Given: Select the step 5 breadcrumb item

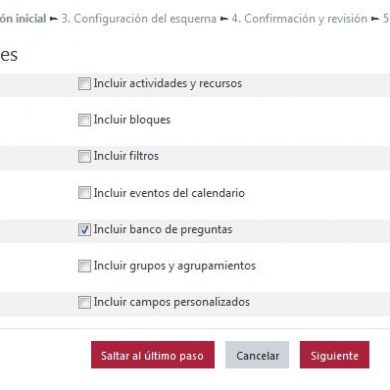Looking at the screenshot, I should (x=386, y=19).
